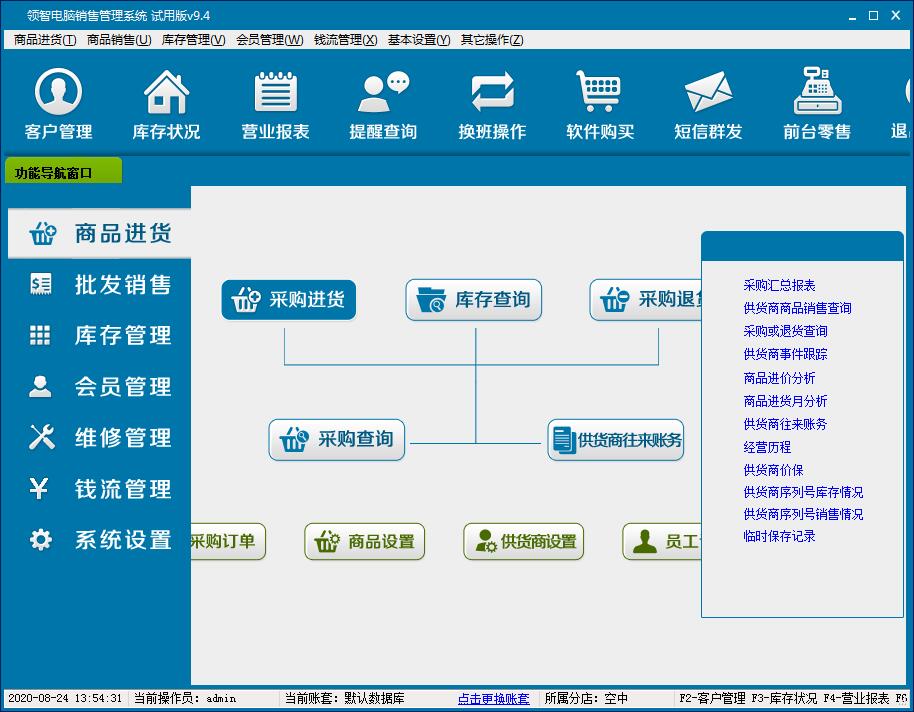The height and width of the screenshot is (712, 914).
Task: Open the 供货商事件跟踪 link
Action: (x=785, y=354)
